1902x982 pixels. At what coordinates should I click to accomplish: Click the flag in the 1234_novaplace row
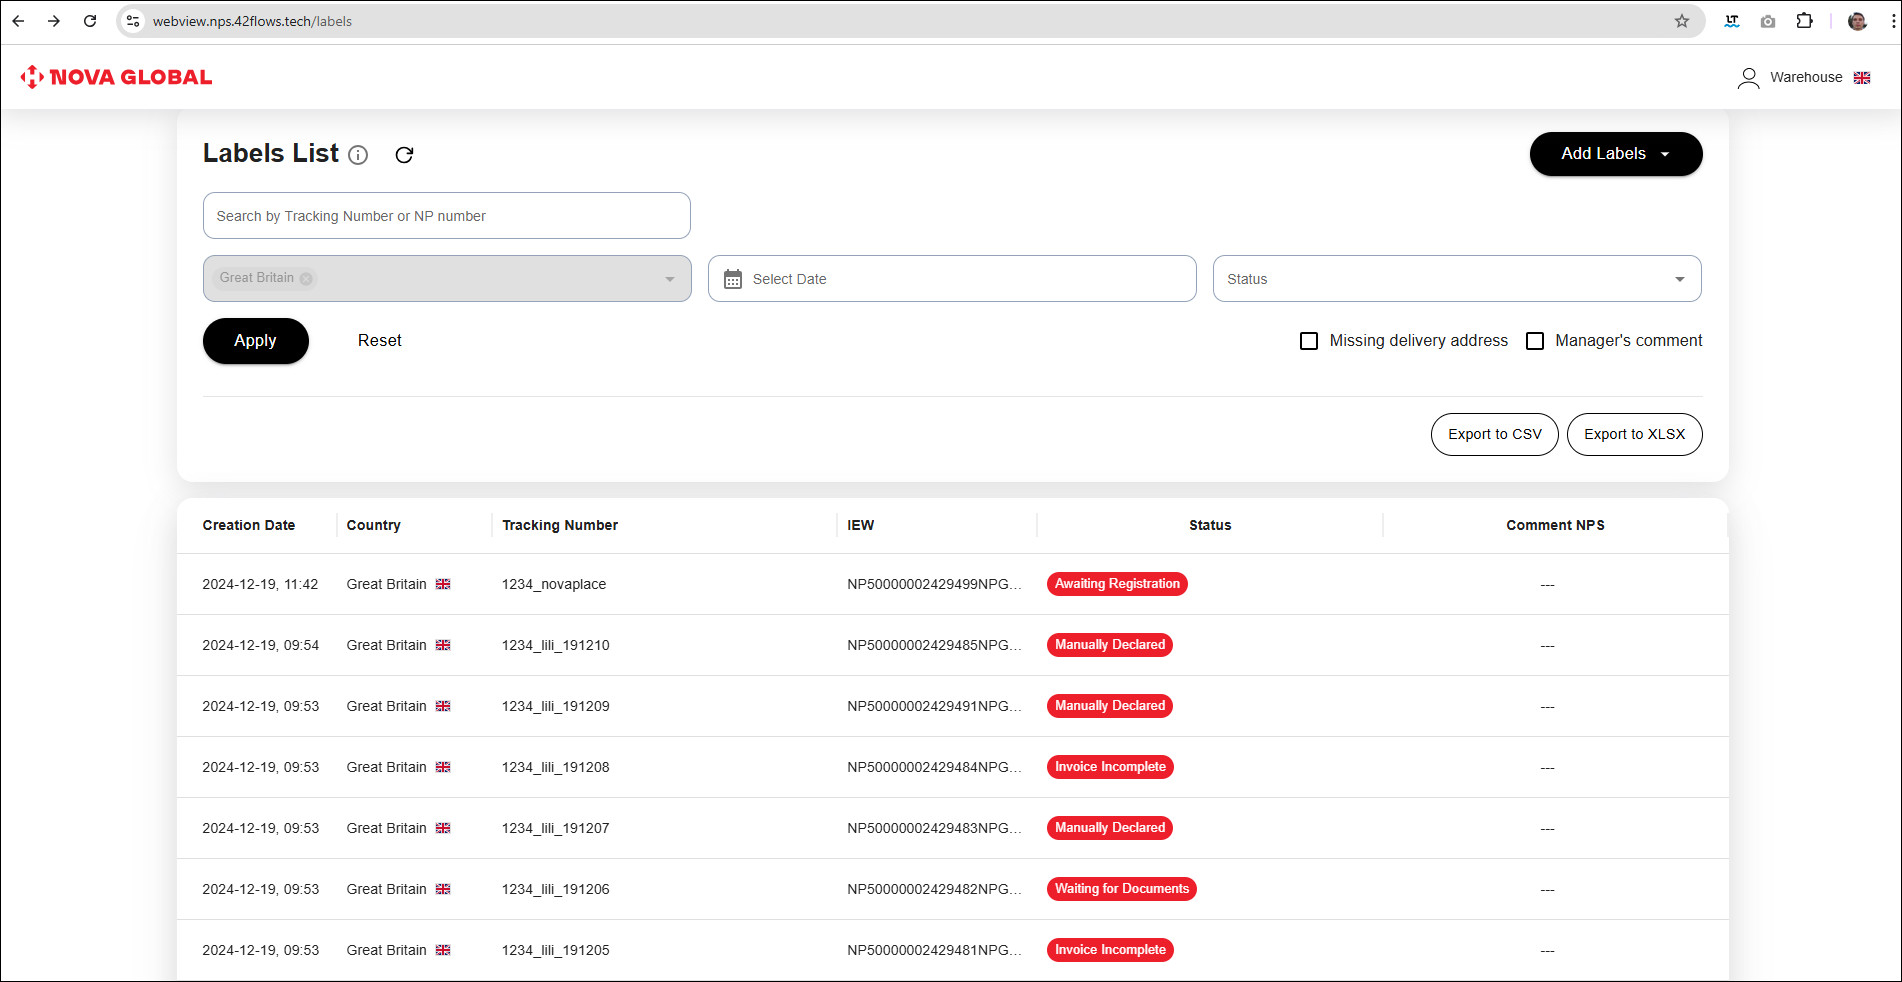tap(443, 584)
